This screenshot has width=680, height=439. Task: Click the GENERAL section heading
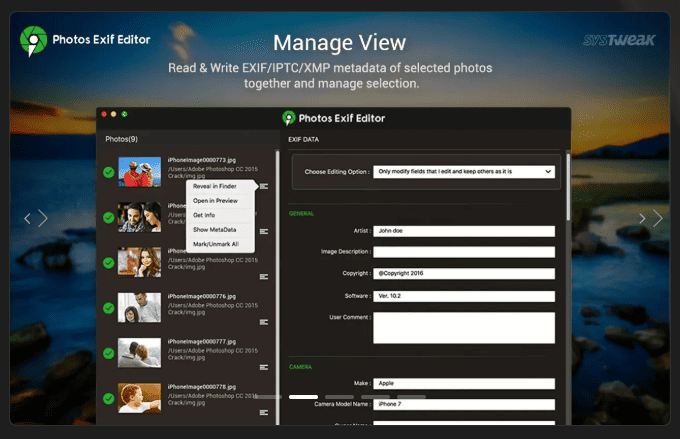click(x=301, y=213)
